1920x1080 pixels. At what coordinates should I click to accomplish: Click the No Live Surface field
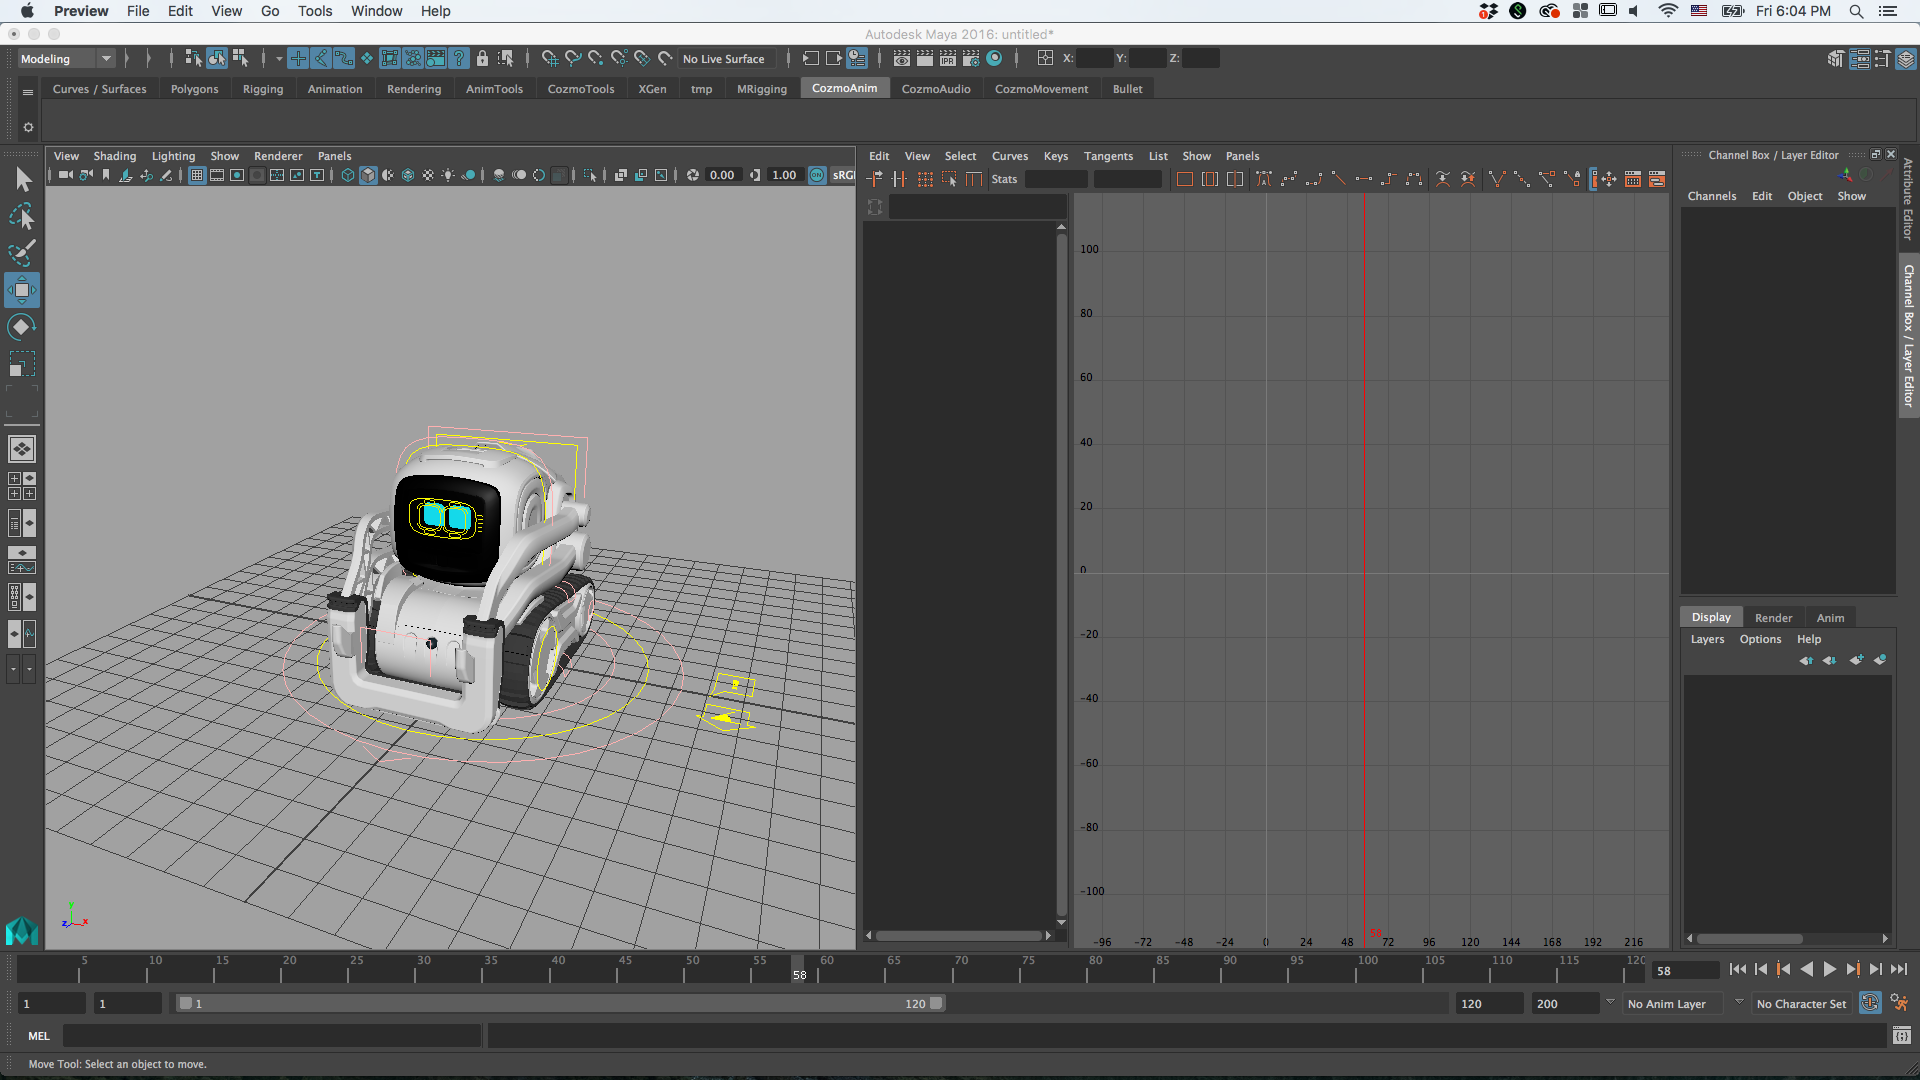[x=724, y=59]
